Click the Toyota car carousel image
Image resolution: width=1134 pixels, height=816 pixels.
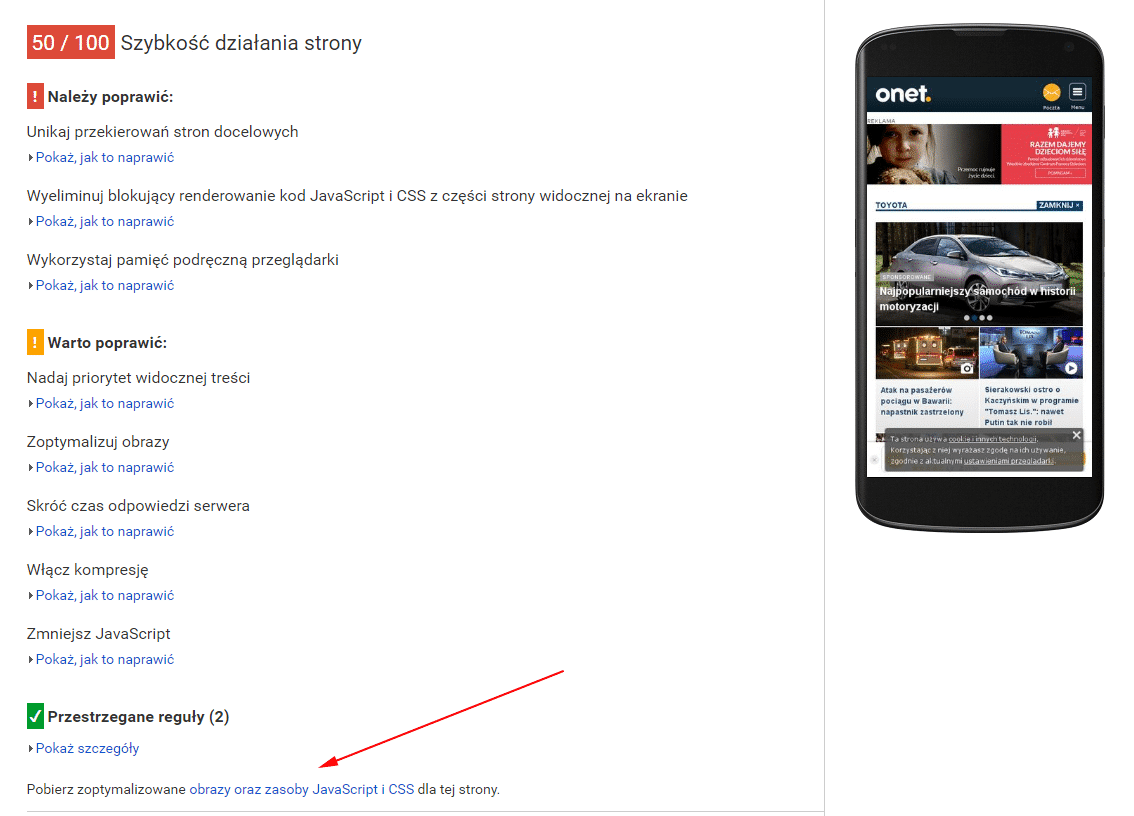pos(978,270)
